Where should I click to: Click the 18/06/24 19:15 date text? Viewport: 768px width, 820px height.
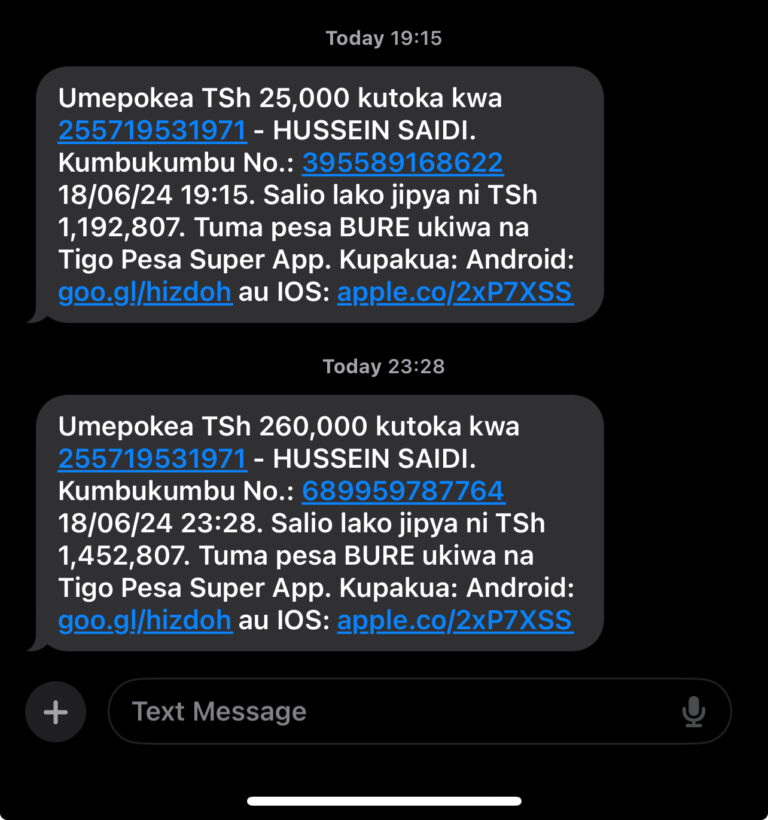(156, 195)
